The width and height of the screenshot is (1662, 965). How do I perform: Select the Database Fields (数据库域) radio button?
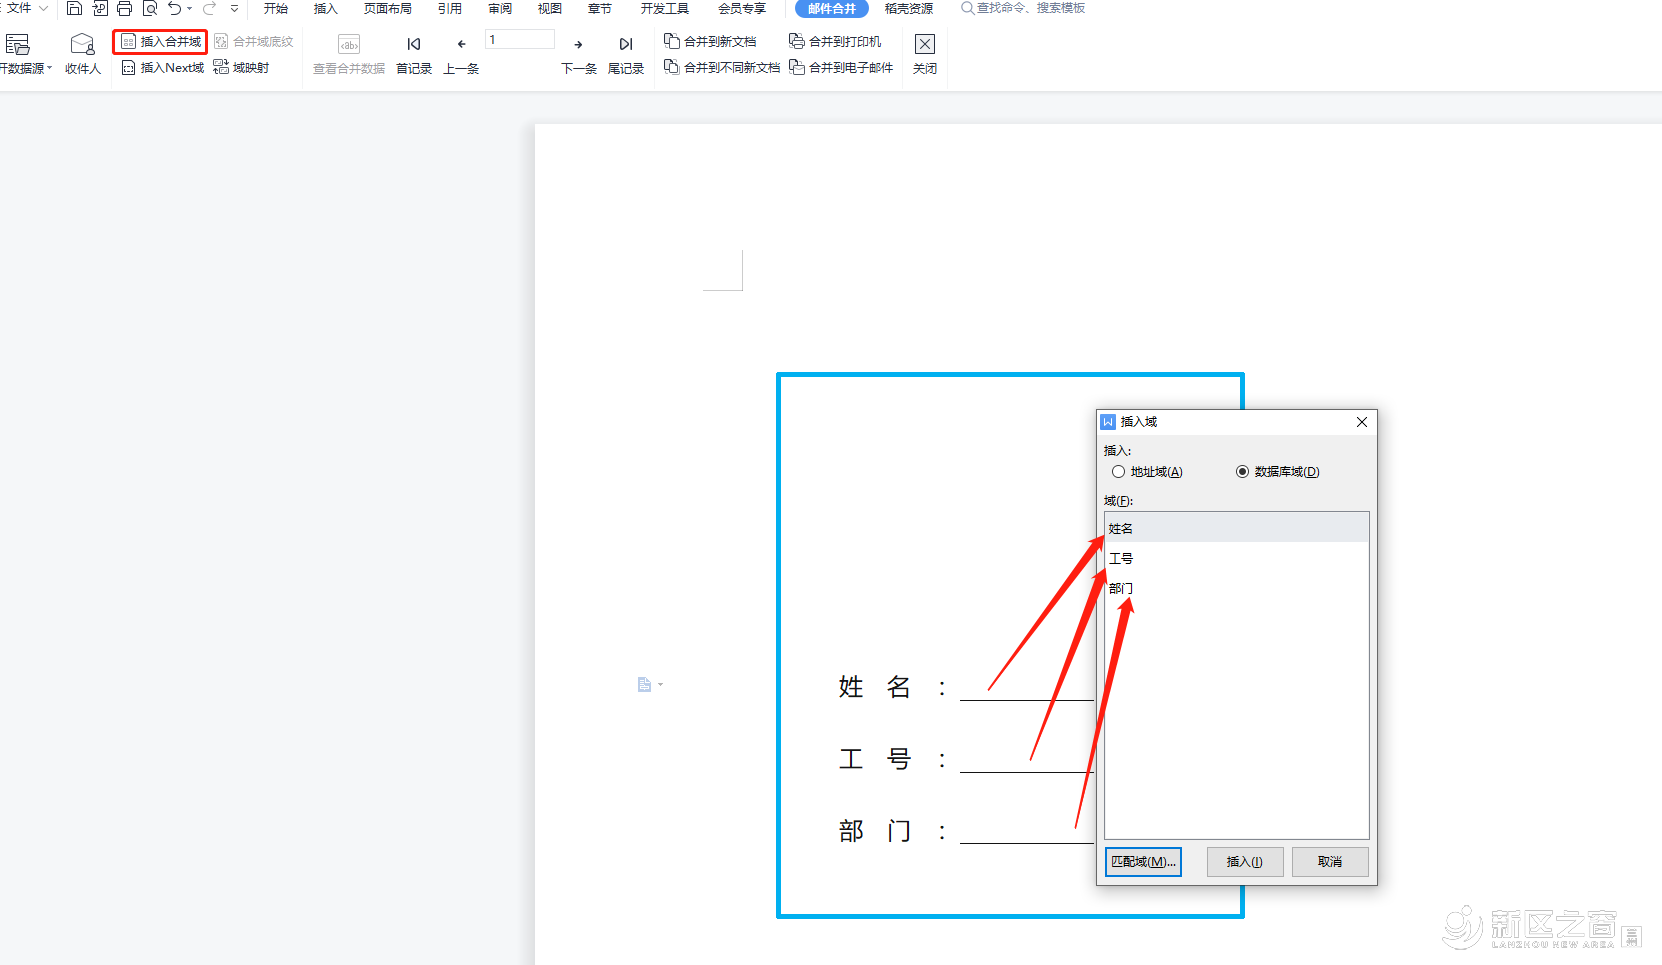[x=1243, y=472]
